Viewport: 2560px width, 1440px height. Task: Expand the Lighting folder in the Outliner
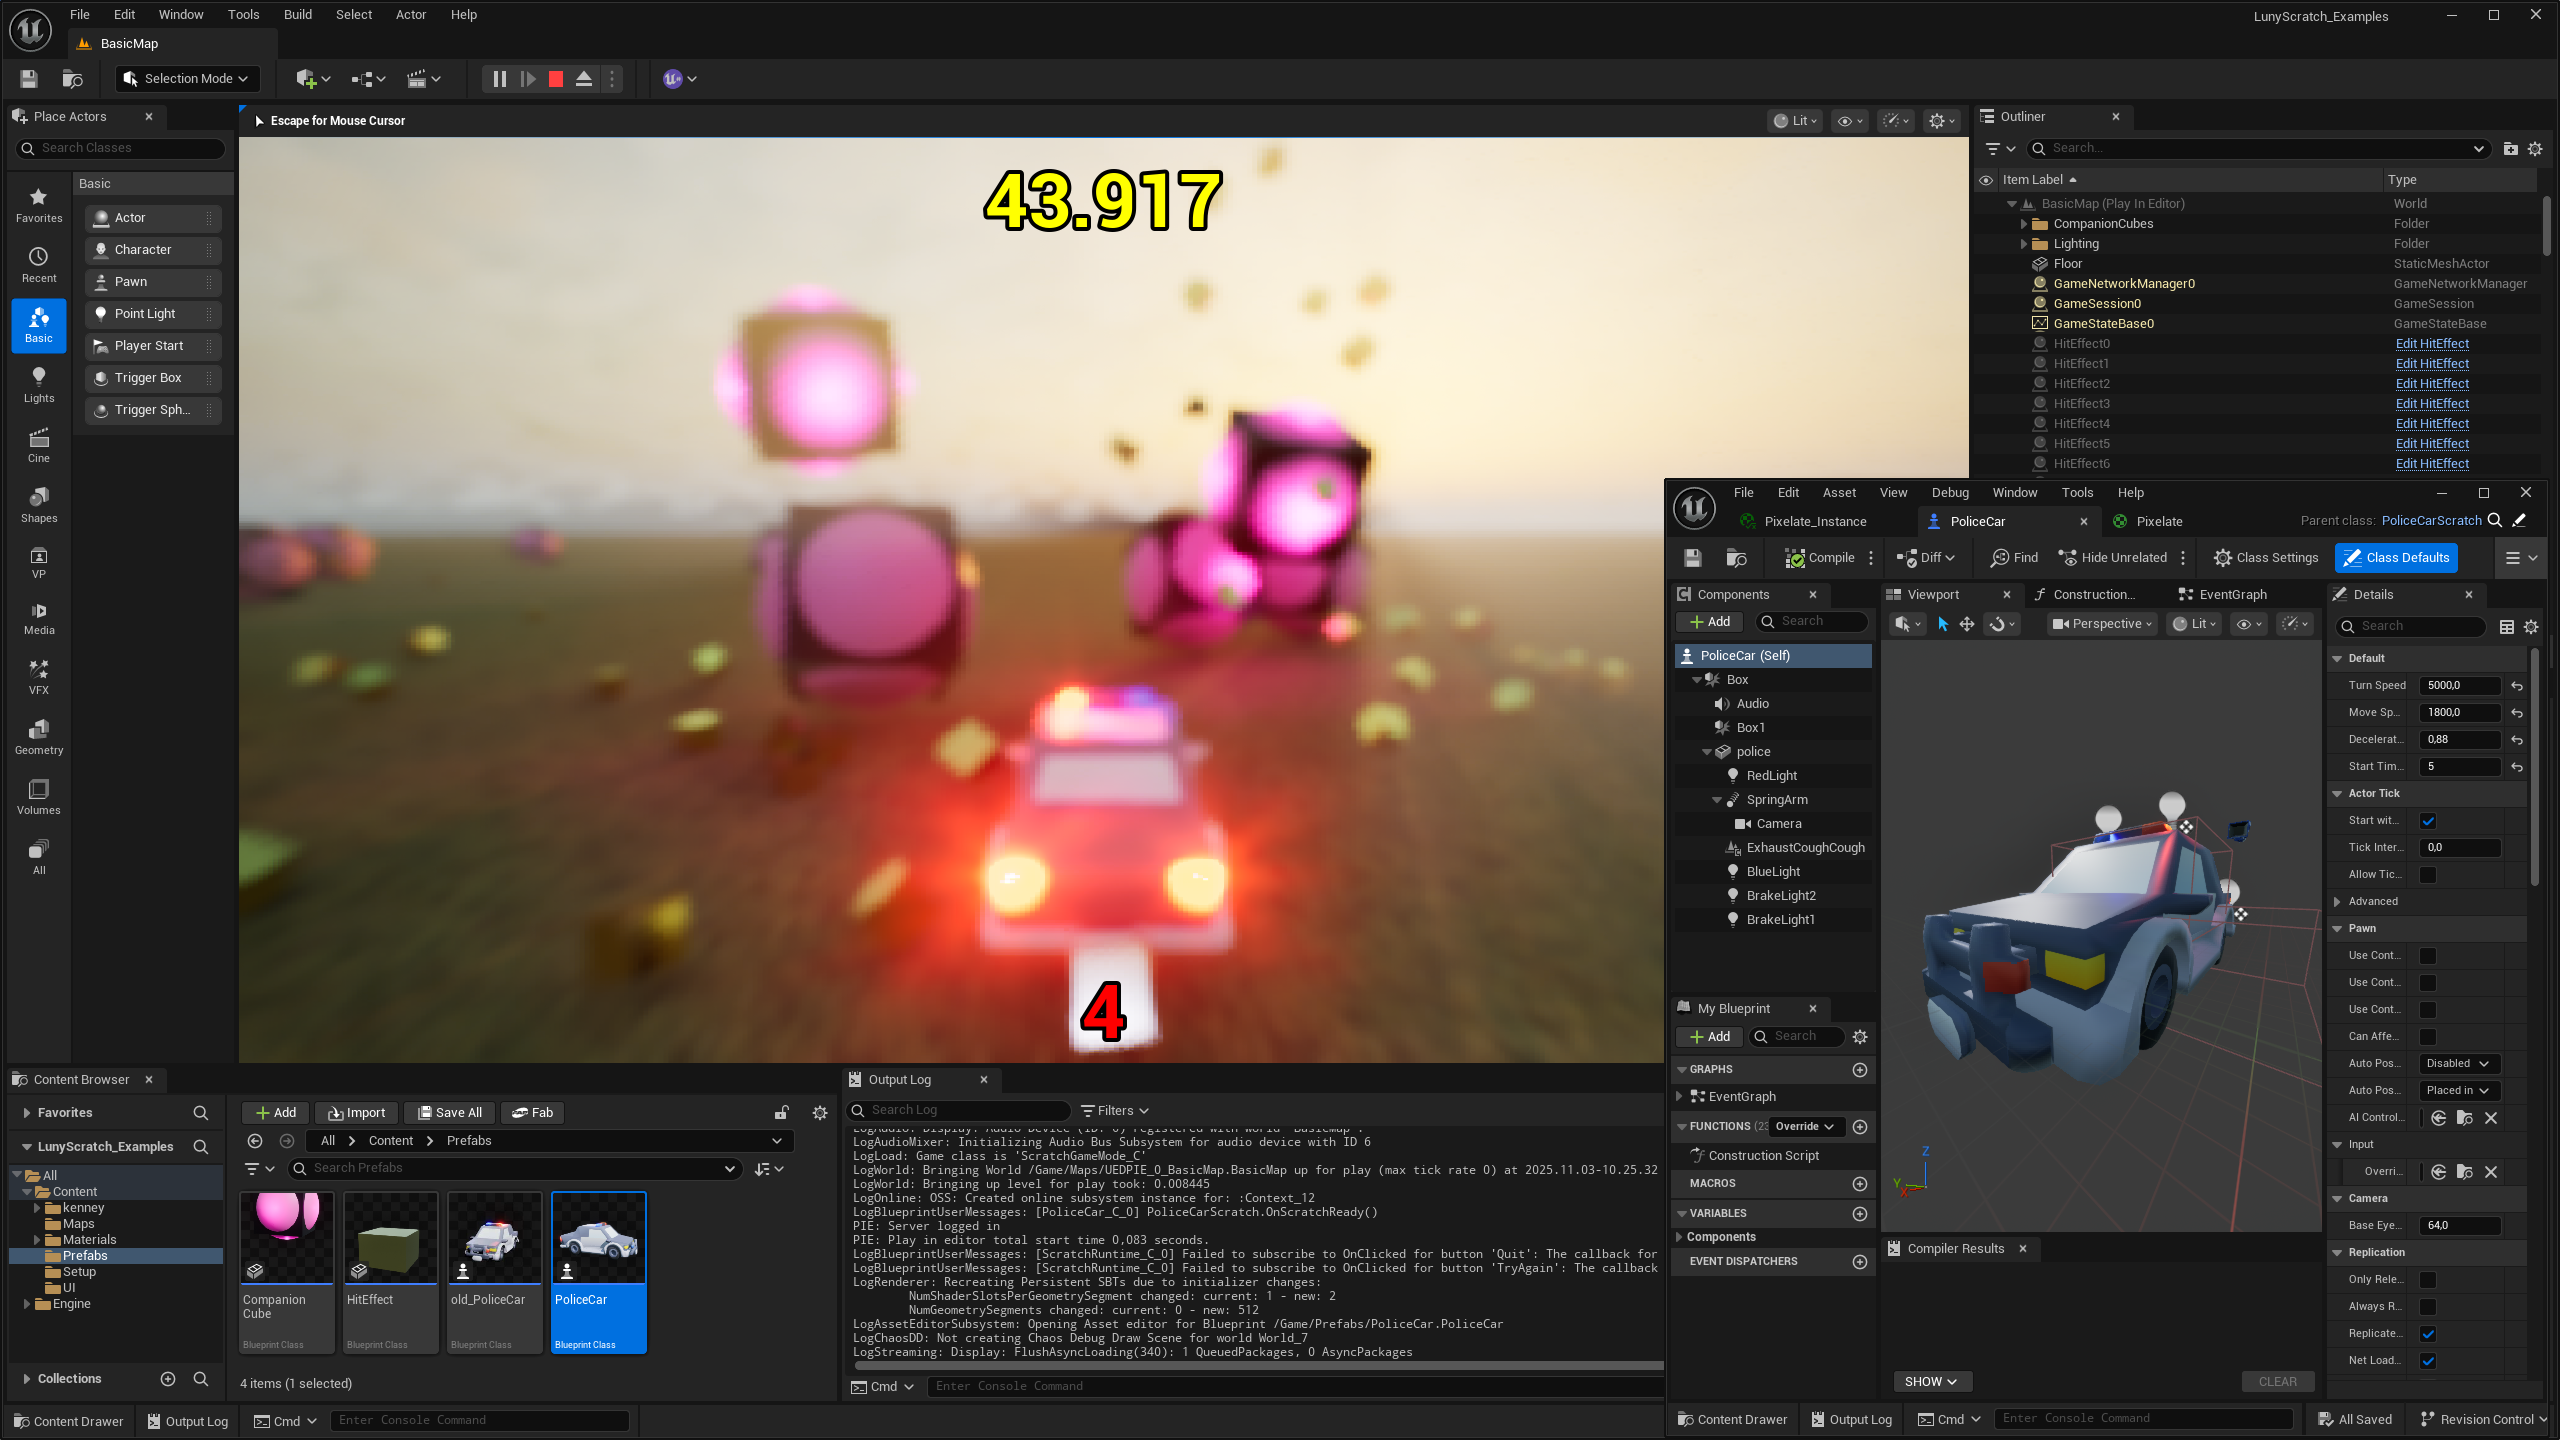point(2024,243)
